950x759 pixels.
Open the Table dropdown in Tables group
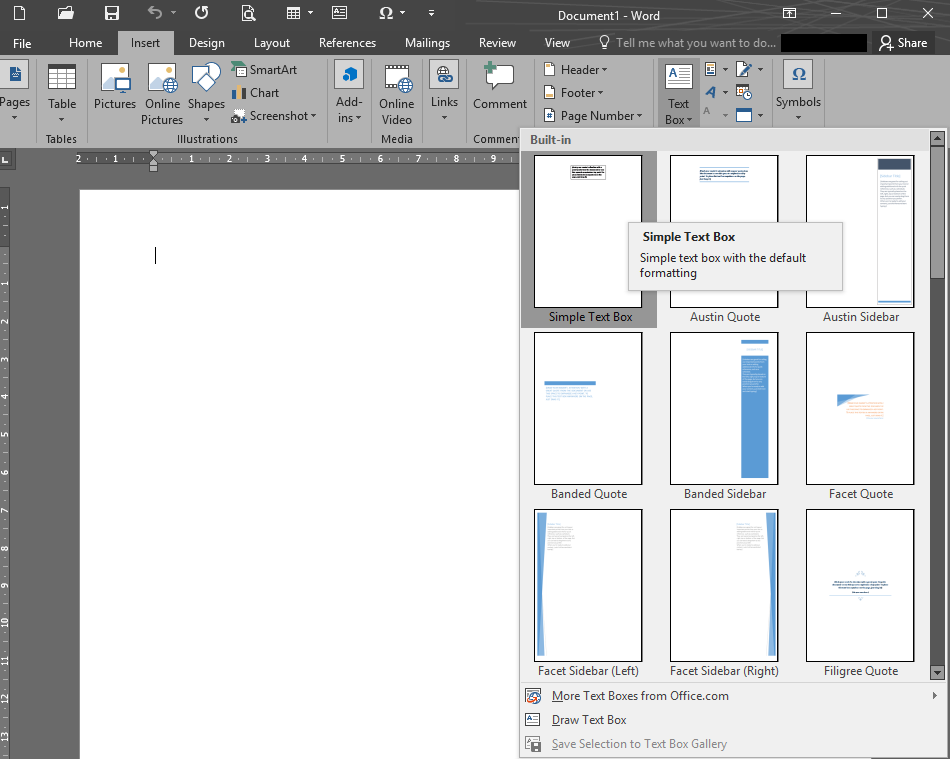click(62, 94)
